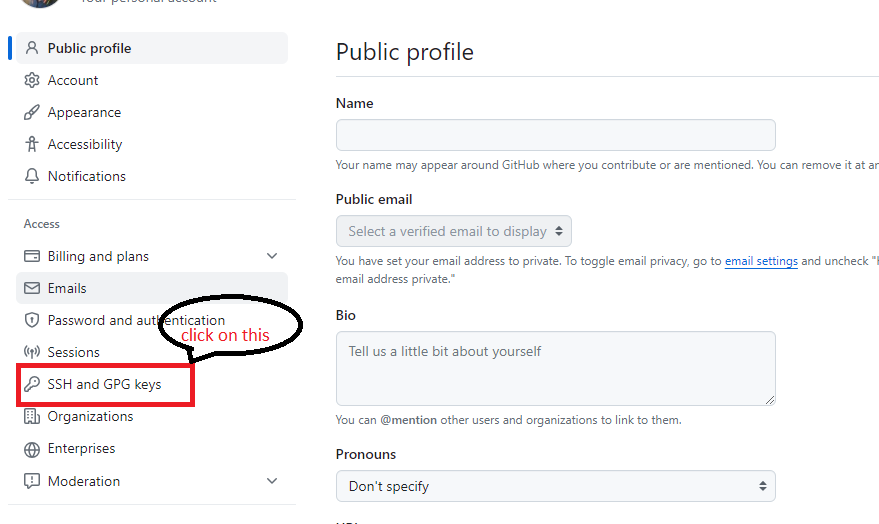Open the Pronouns dropdown

(x=556, y=486)
